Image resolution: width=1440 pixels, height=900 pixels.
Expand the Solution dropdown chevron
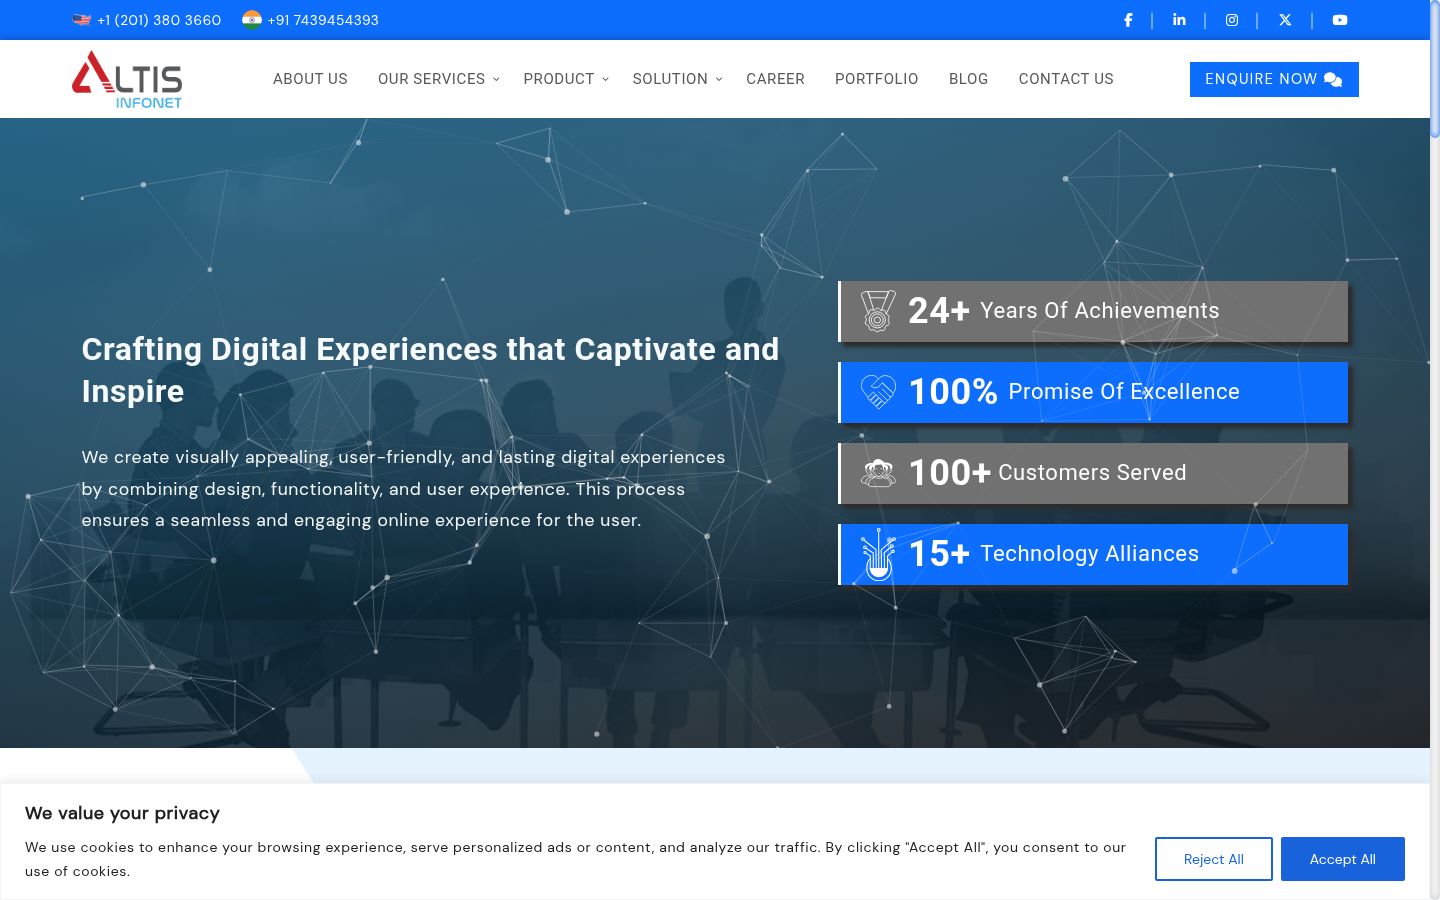click(719, 79)
